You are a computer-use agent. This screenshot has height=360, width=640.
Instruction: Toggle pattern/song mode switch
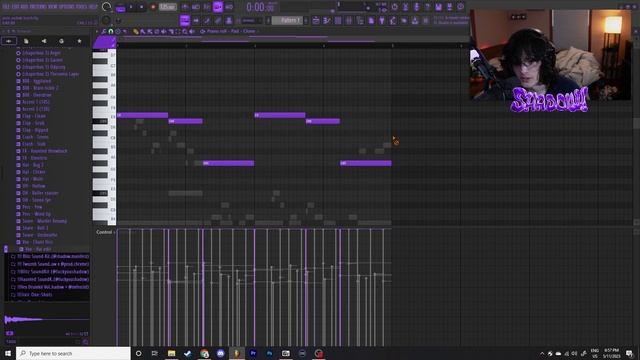120,7
